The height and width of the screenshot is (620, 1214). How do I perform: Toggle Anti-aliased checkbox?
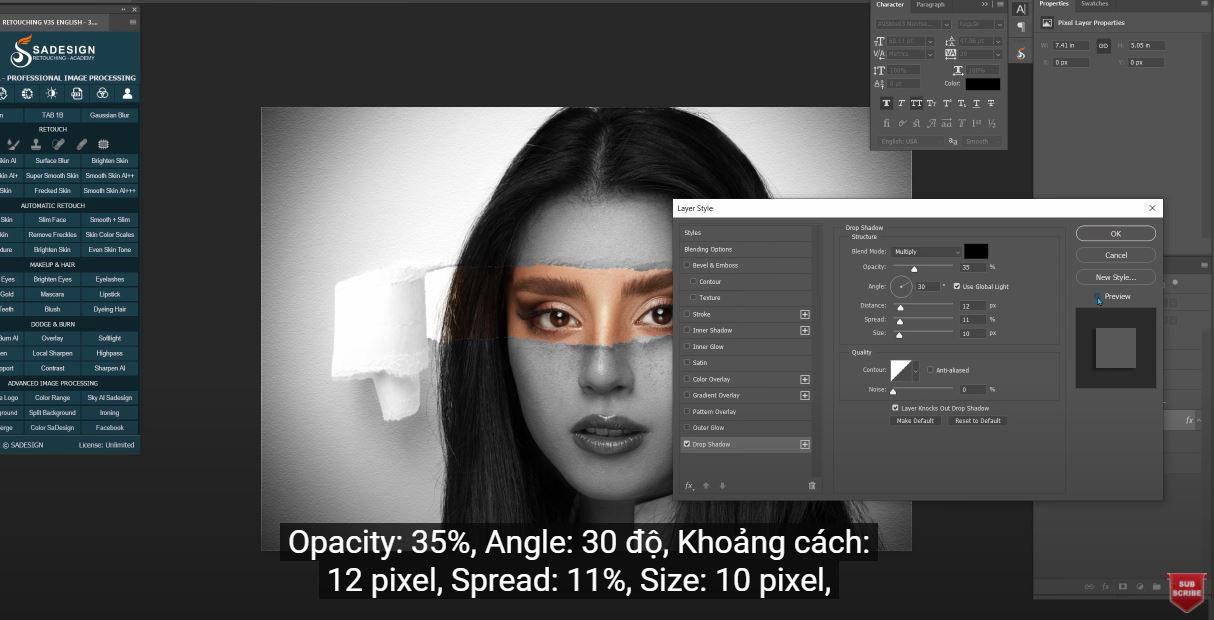[x=929, y=369]
